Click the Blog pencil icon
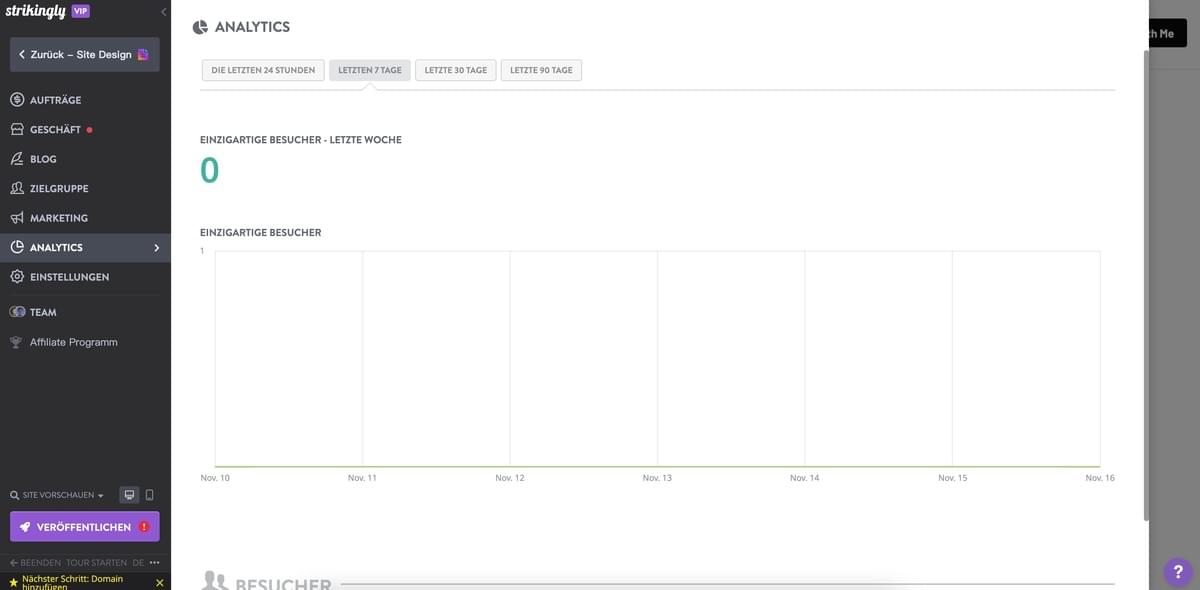This screenshot has height=590, width=1200. 13,156
